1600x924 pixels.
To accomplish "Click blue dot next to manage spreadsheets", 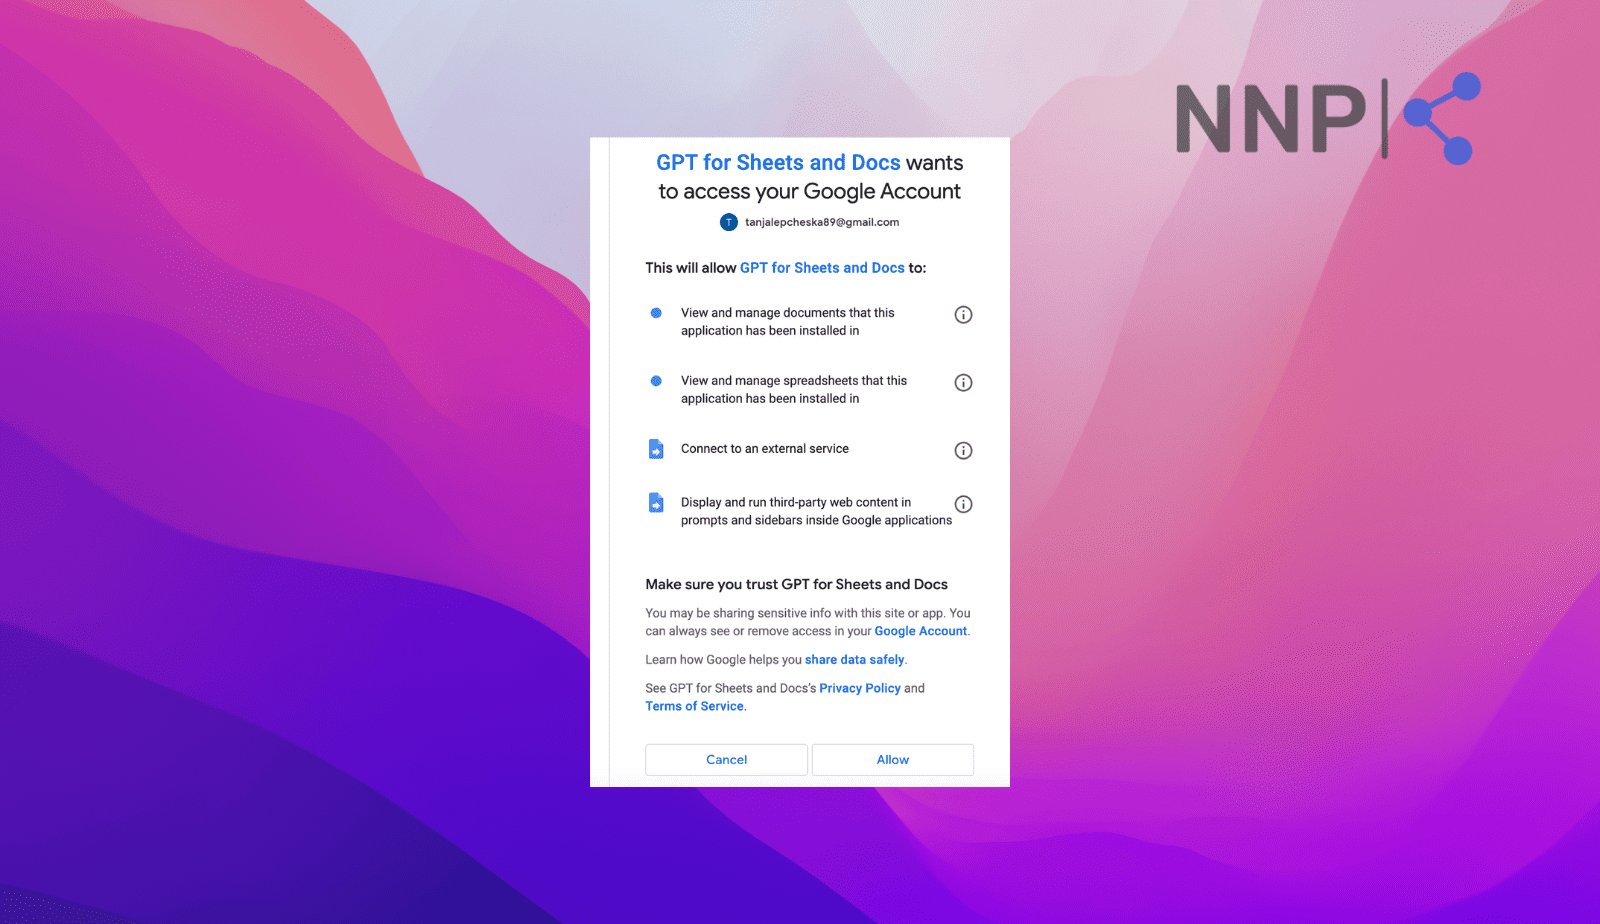I will point(656,381).
